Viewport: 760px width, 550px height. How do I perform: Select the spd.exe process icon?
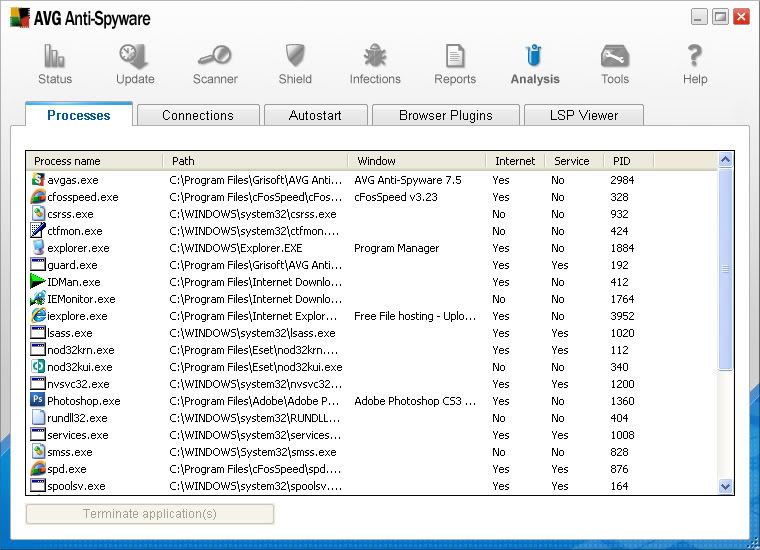tap(38, 468)
